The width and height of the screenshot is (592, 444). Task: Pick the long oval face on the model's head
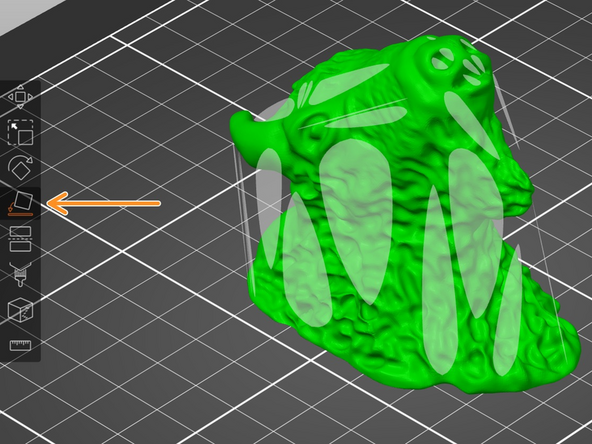349,84
